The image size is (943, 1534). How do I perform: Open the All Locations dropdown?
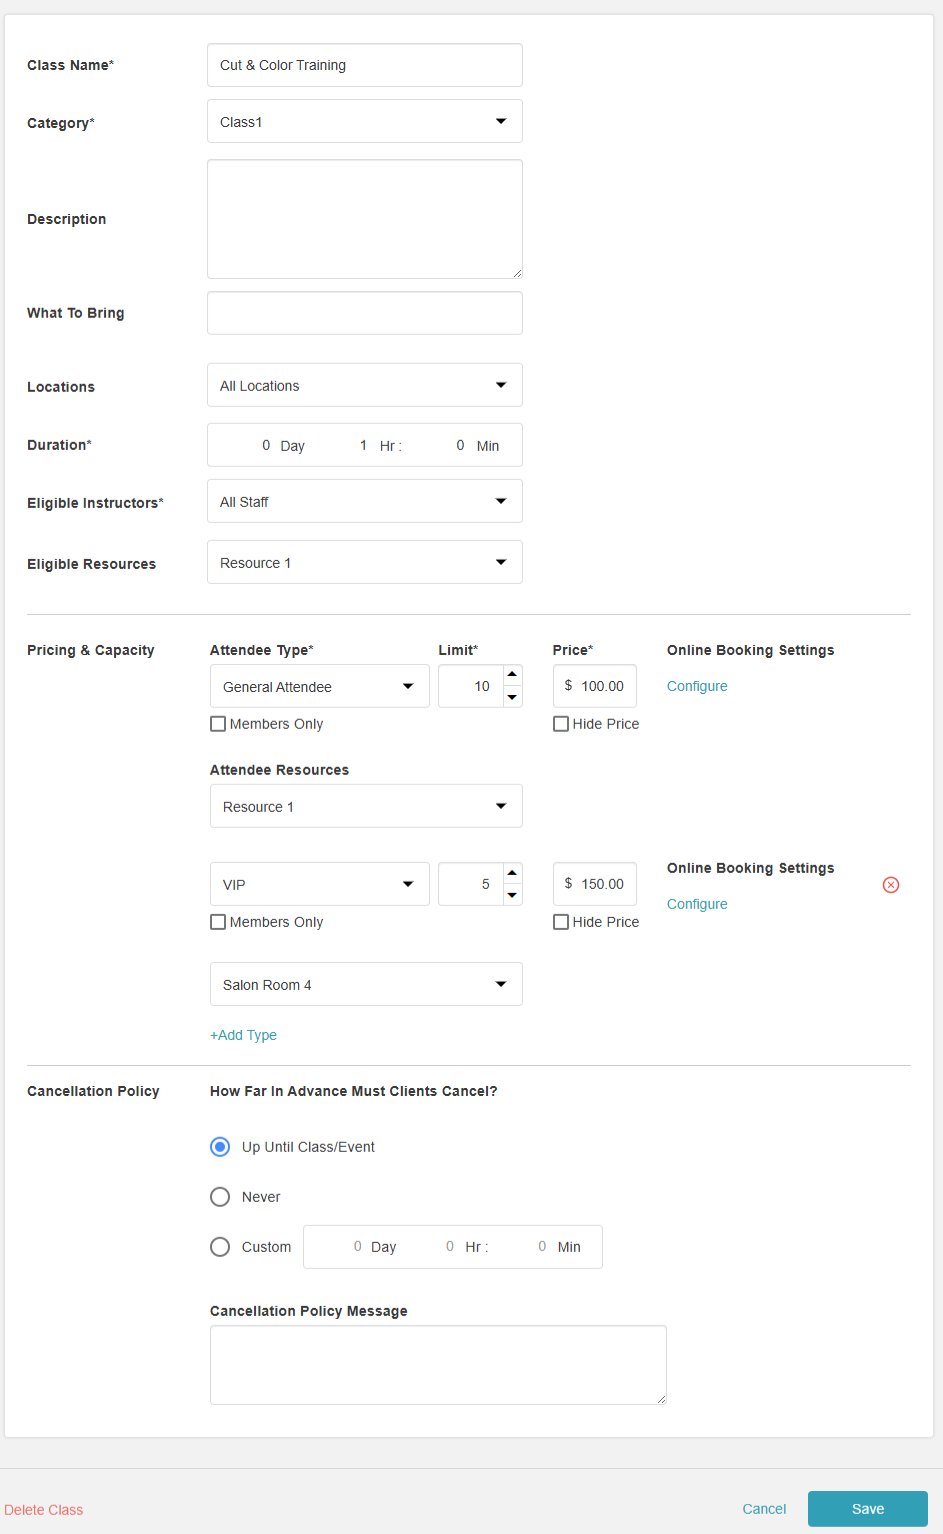pos(365,385)
